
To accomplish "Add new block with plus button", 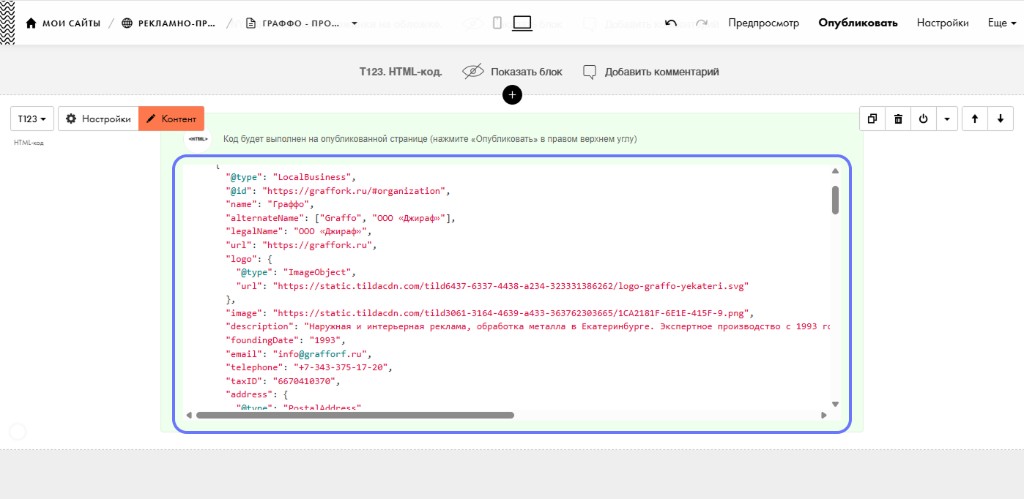I will [512, 95].
